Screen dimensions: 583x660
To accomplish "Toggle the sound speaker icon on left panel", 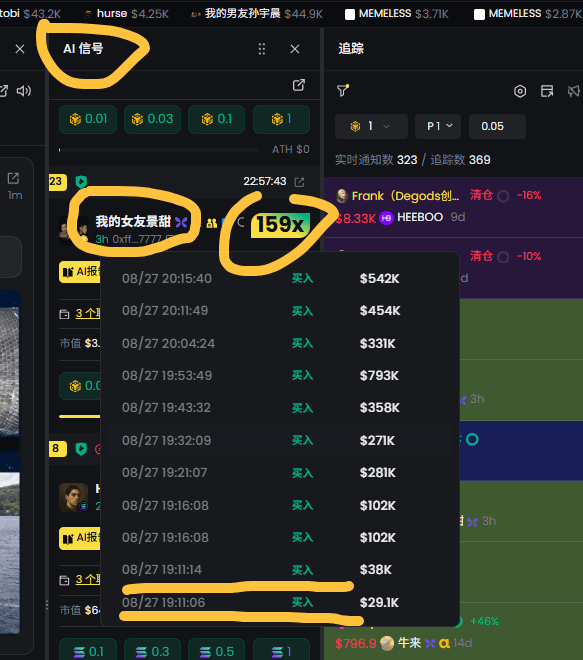I will 24,91.
